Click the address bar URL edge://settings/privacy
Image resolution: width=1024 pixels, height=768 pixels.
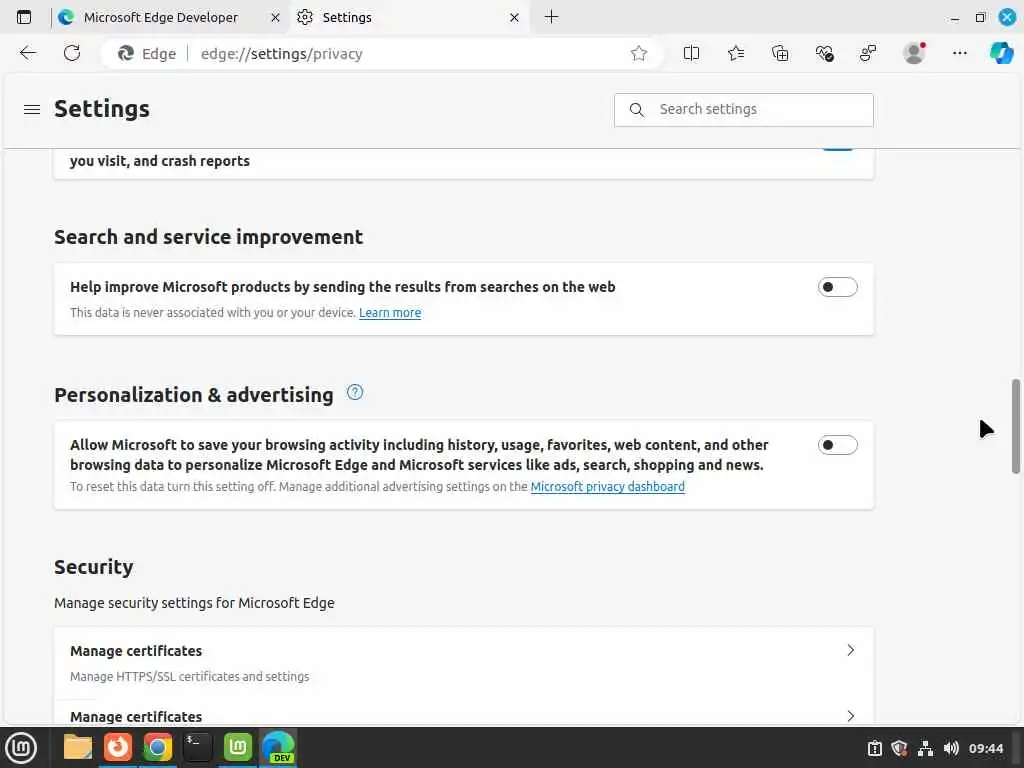(x=281, y=54)
